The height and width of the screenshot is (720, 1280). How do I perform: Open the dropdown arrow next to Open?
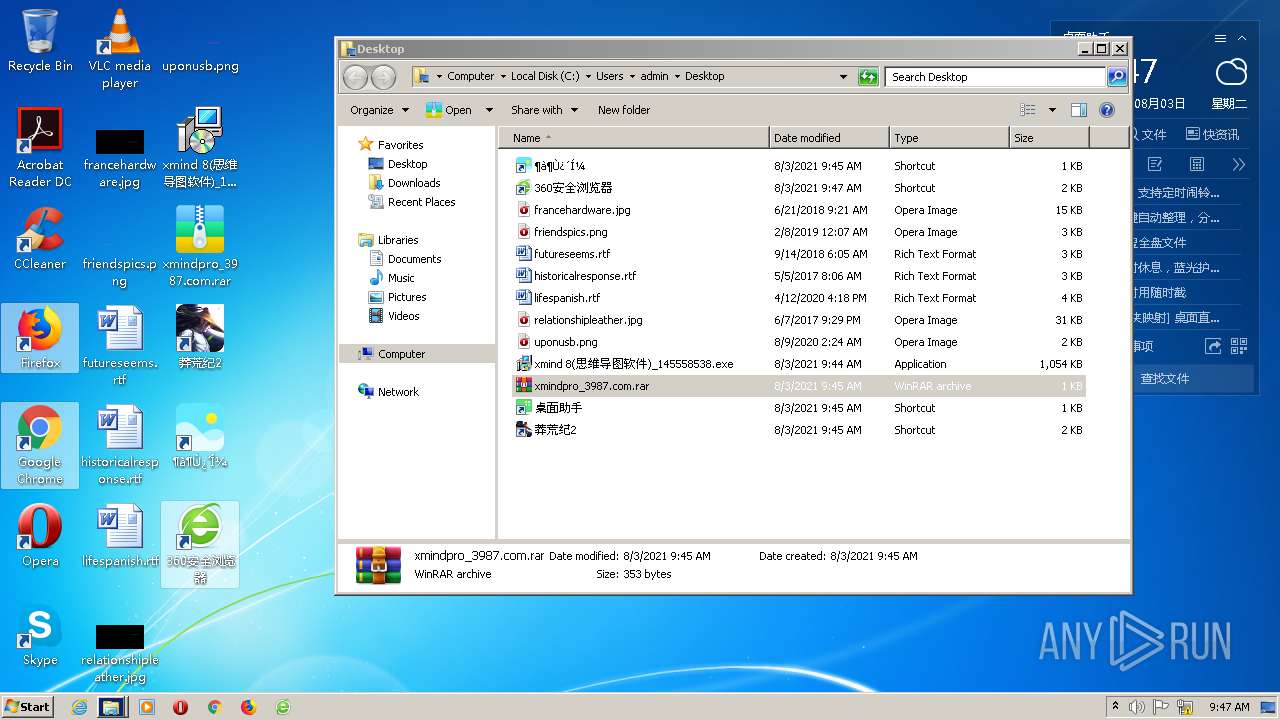point(489,110)
